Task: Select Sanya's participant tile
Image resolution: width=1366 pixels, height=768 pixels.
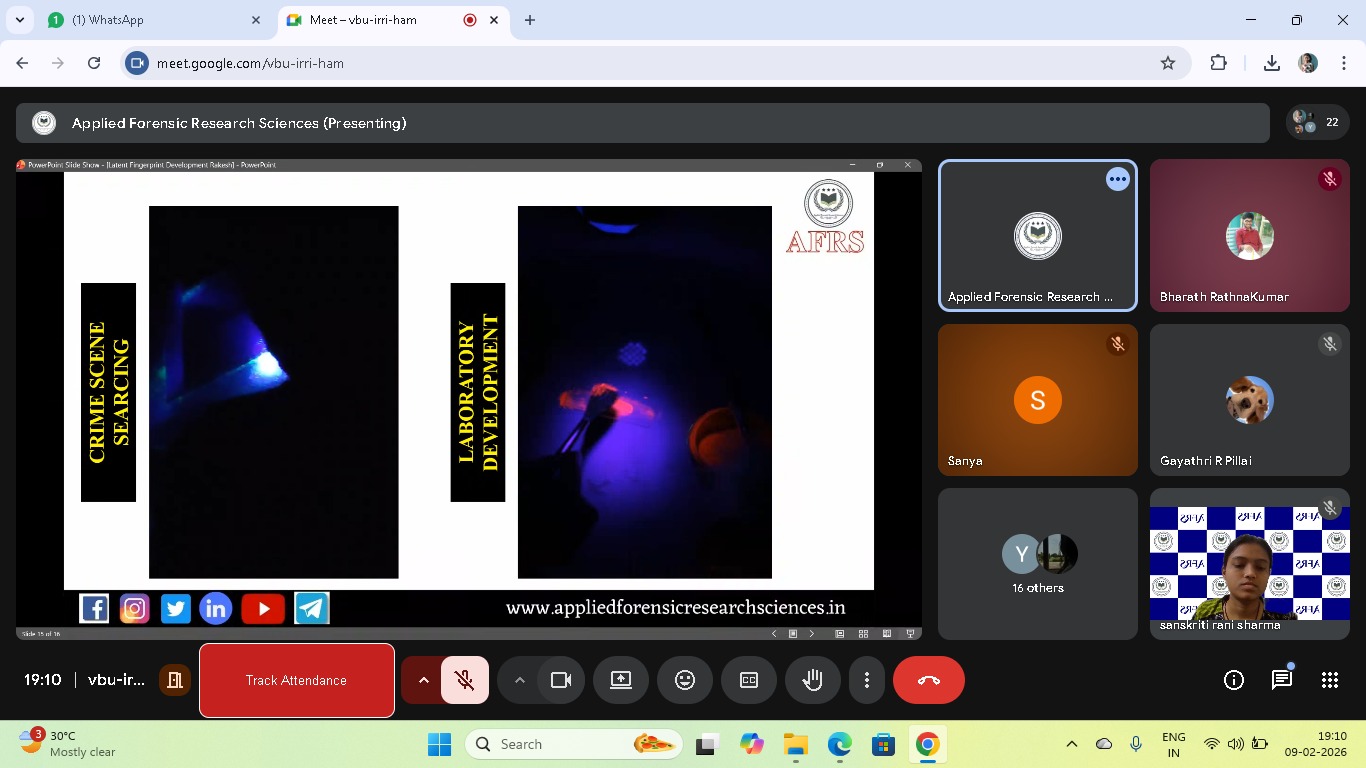Action: pos(1038,400)
